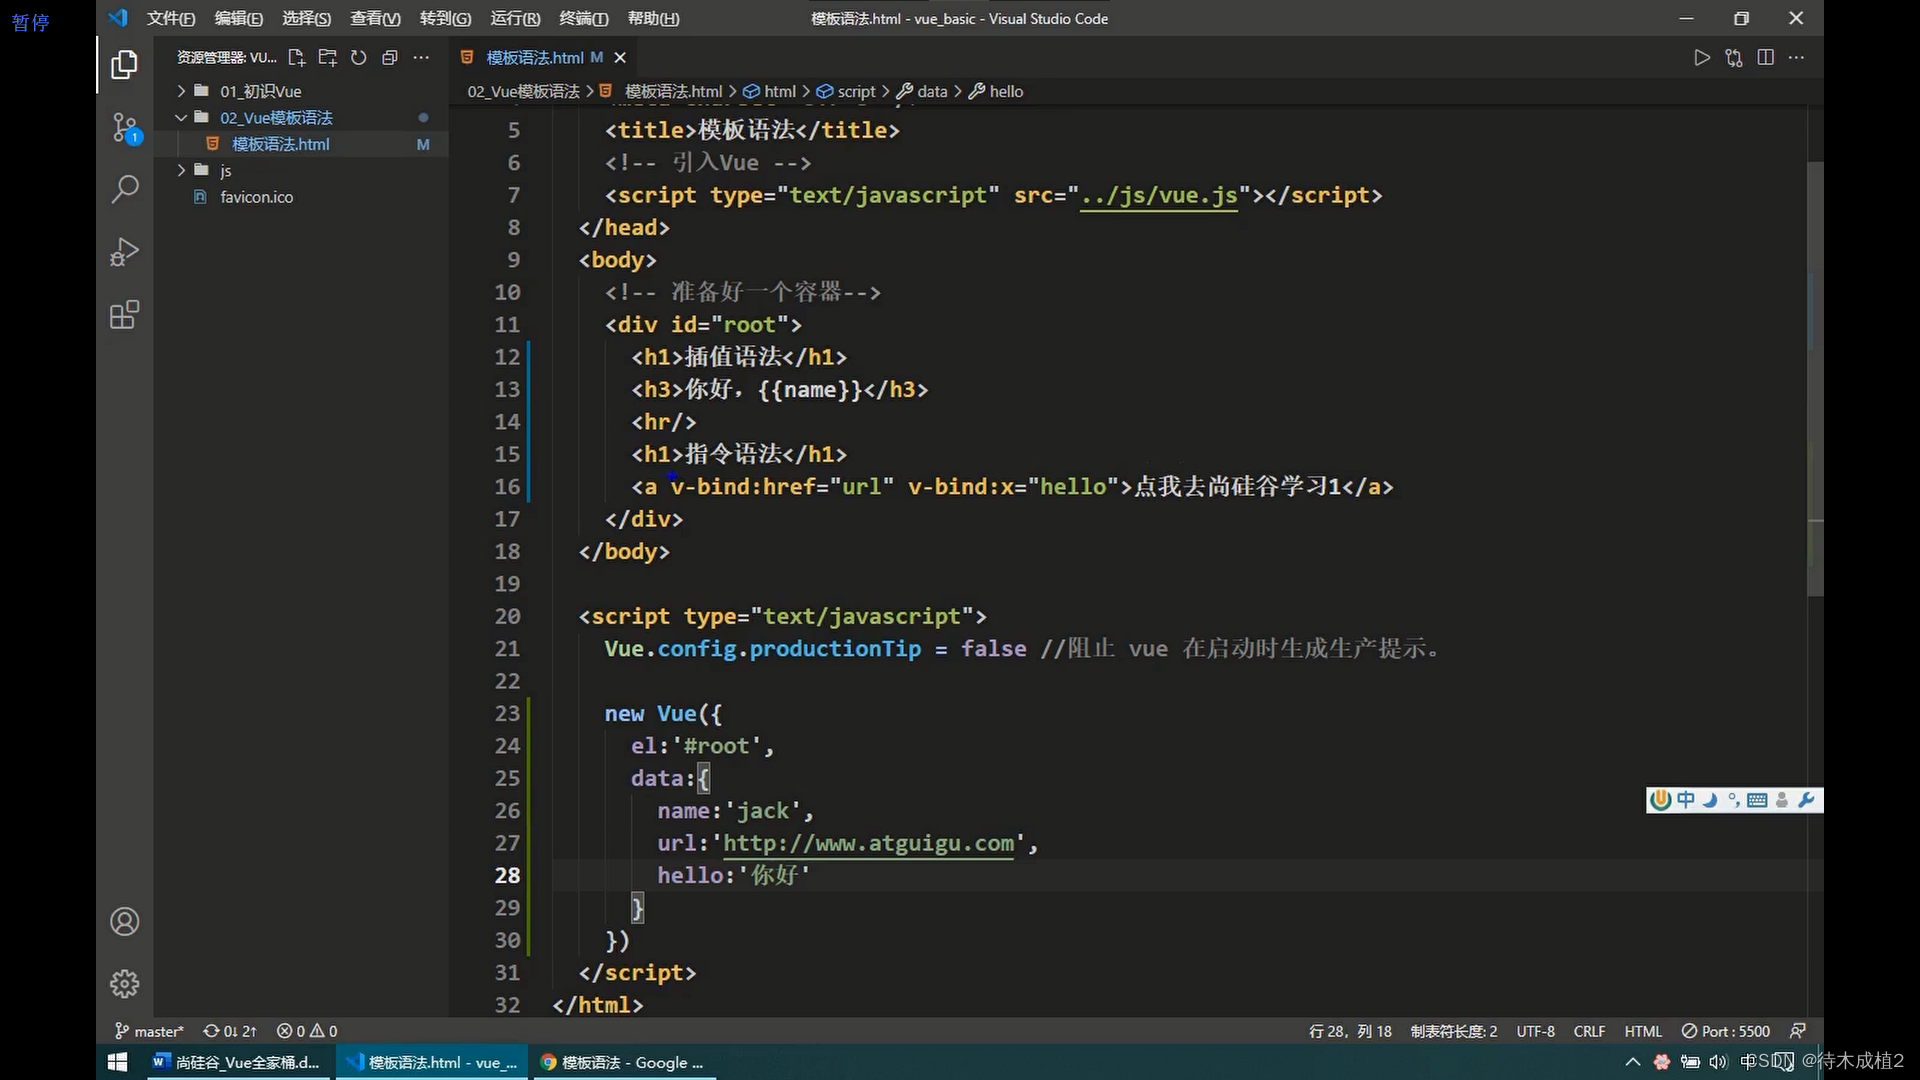Change HTML language mode
Image resolution: width=1920 pixels, height=1080 pixels.
[1643, 1031]
